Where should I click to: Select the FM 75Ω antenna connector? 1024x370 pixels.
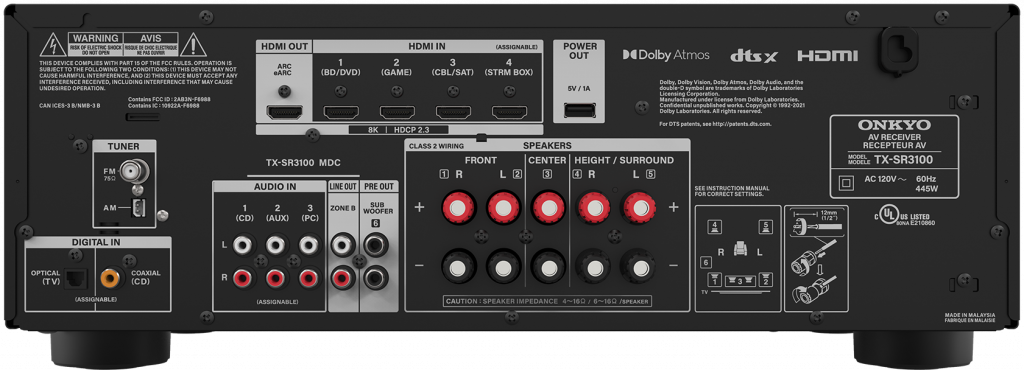pyautogui.click(x=133, y=171)
